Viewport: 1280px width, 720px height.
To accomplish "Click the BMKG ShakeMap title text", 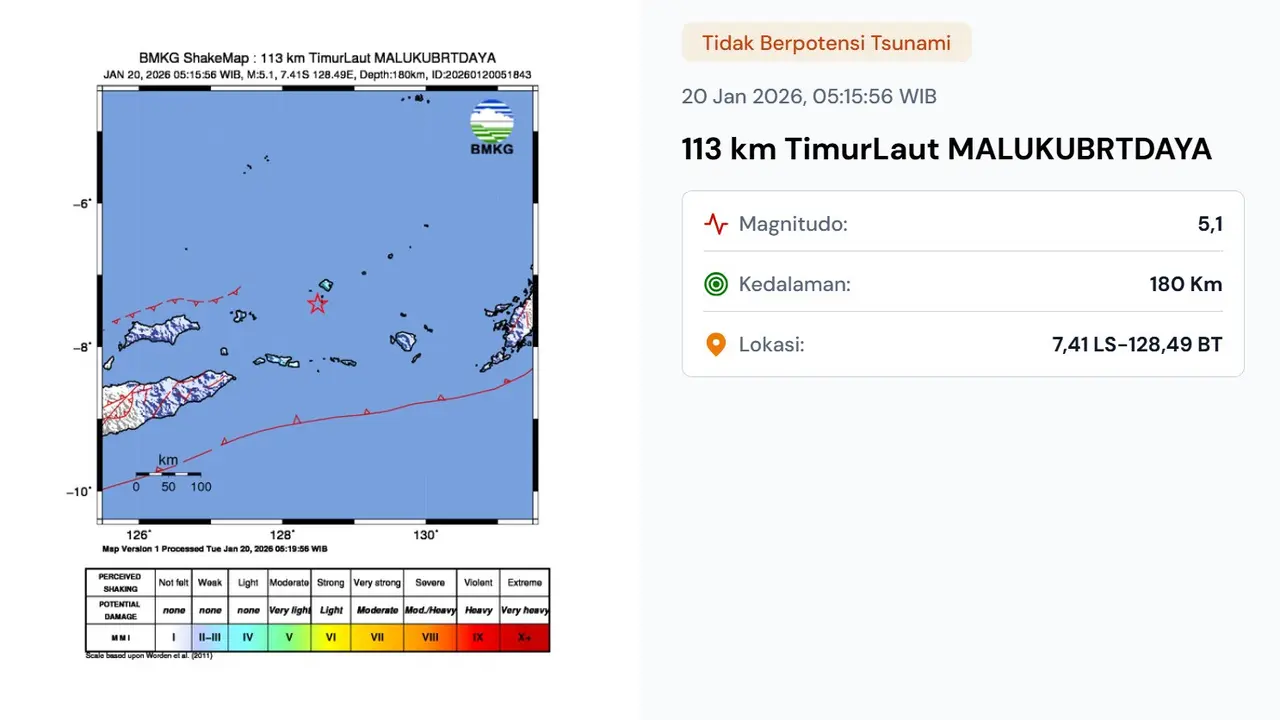I will 317,58.
